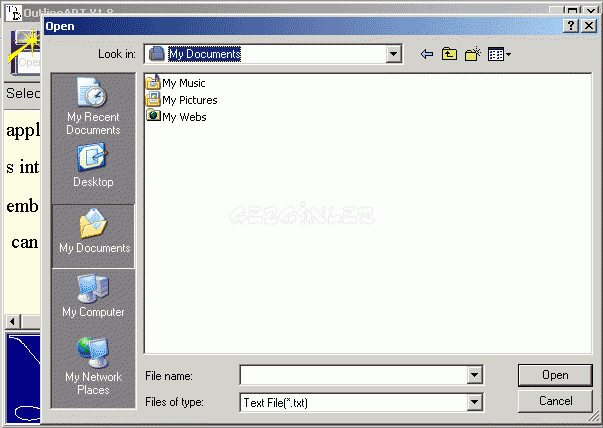Select the My Pictures folder
This screenshot has width=603, height=428.
(x=188, y=100)
